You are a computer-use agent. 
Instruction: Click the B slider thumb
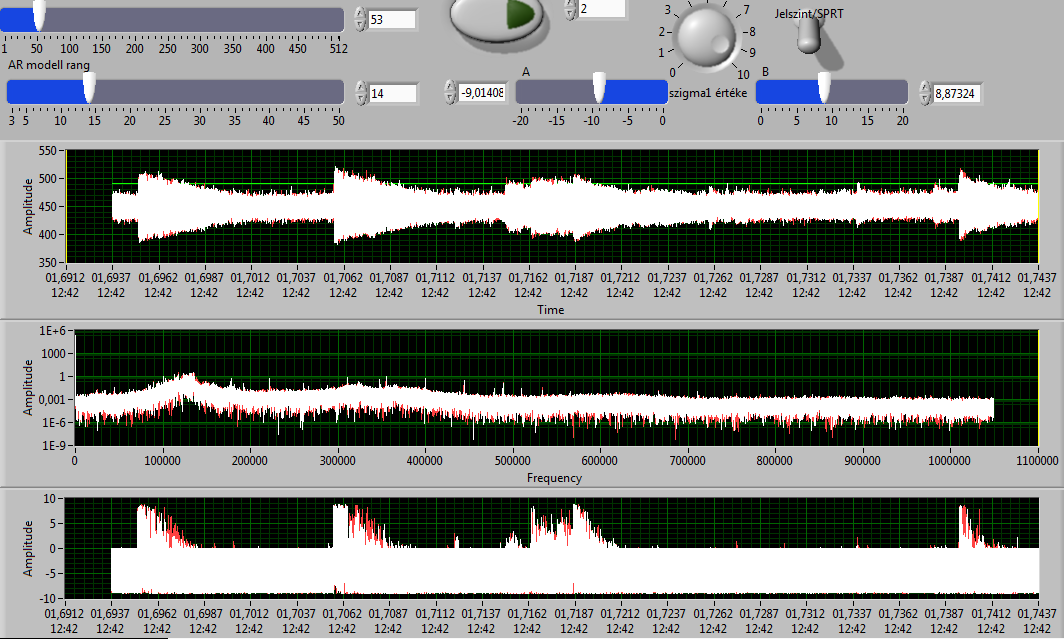(x=824, y=88)
